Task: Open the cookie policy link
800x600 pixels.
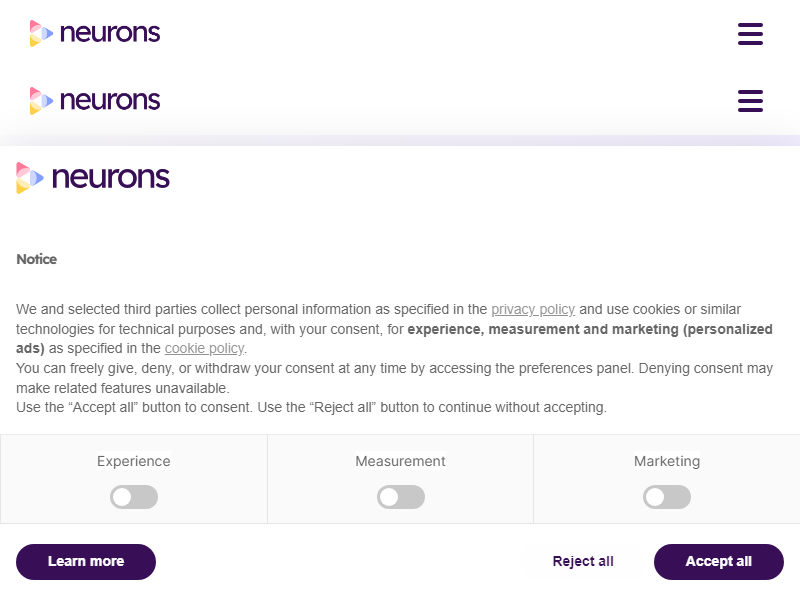Action: click(x=204, y=348)
